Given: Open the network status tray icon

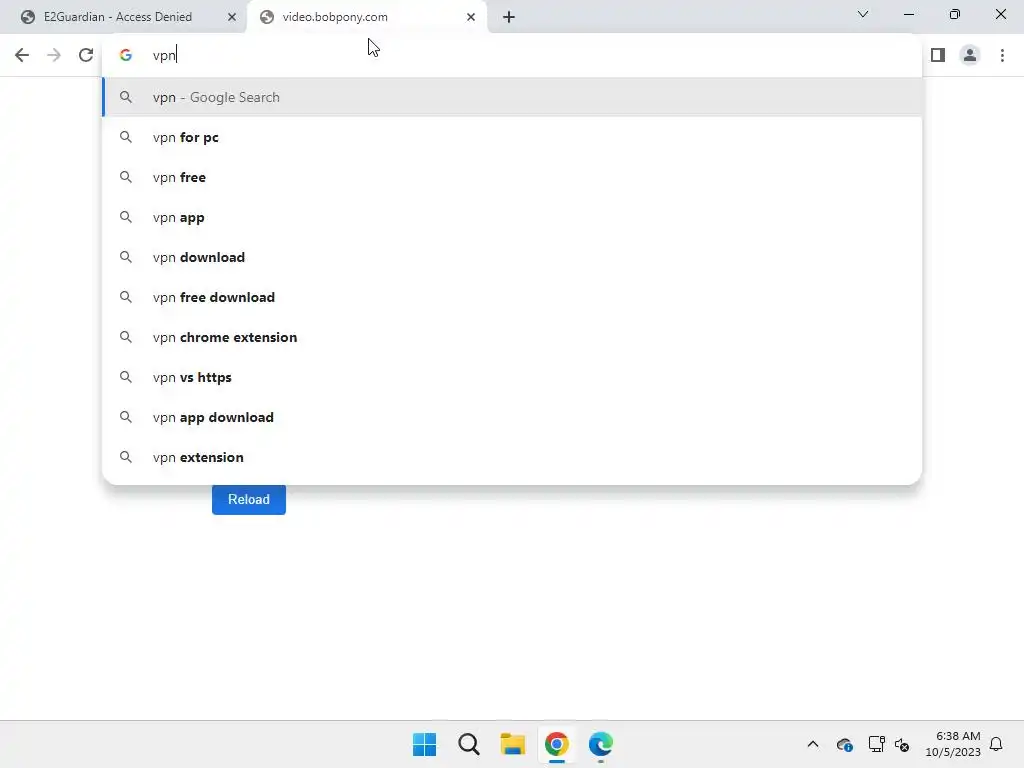Looking at the screenshot, I should click(x=876, y=744).
